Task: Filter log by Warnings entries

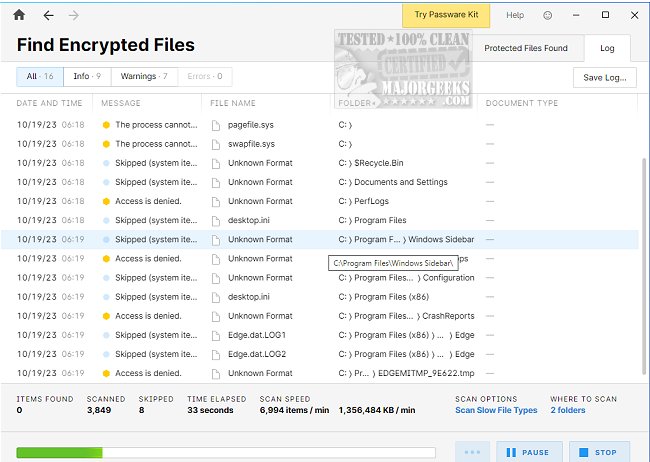Action: (x=144, y=77)
